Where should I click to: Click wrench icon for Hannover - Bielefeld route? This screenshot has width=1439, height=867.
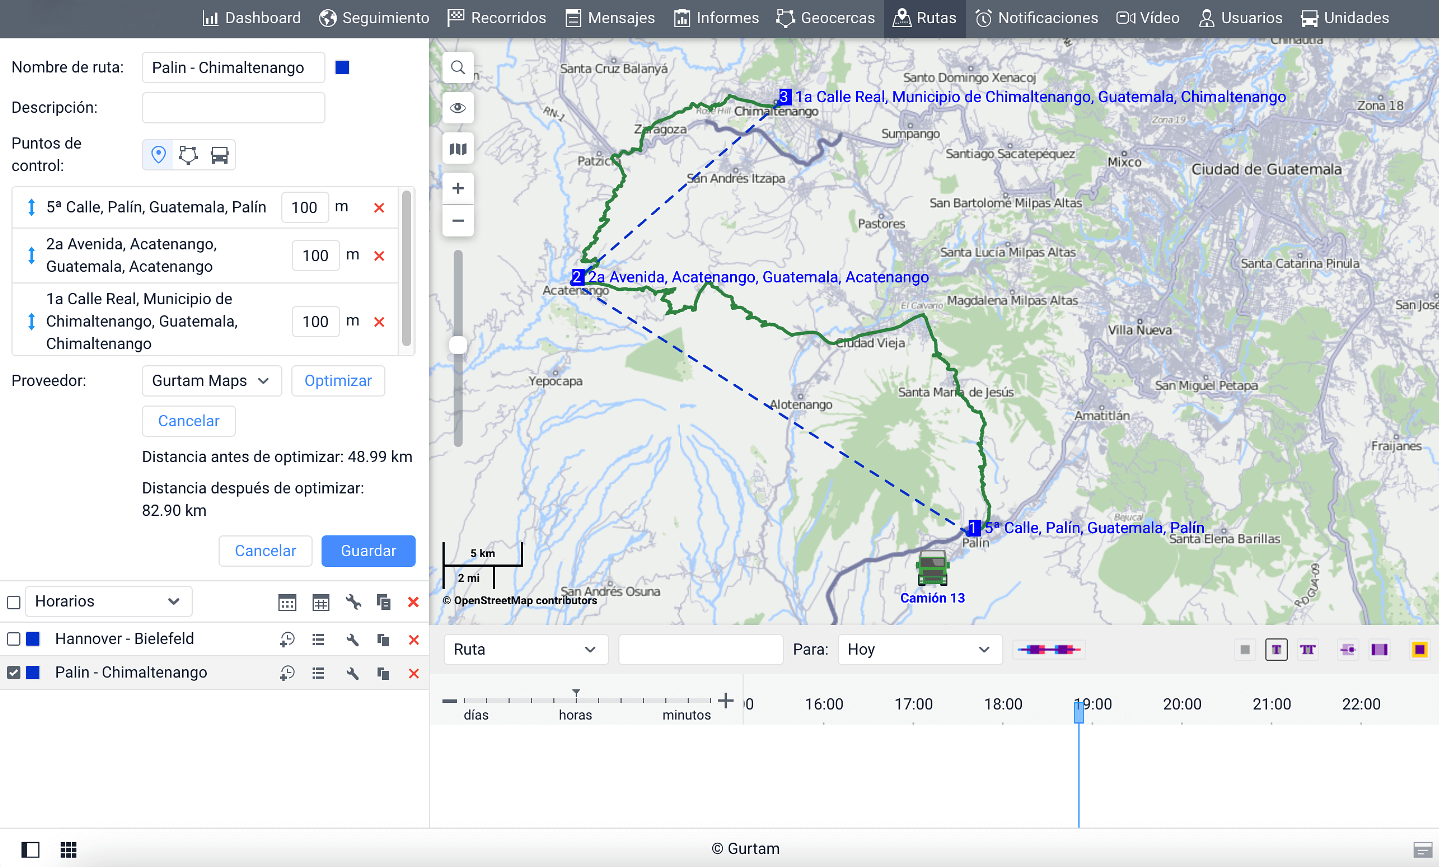[352, 640]
